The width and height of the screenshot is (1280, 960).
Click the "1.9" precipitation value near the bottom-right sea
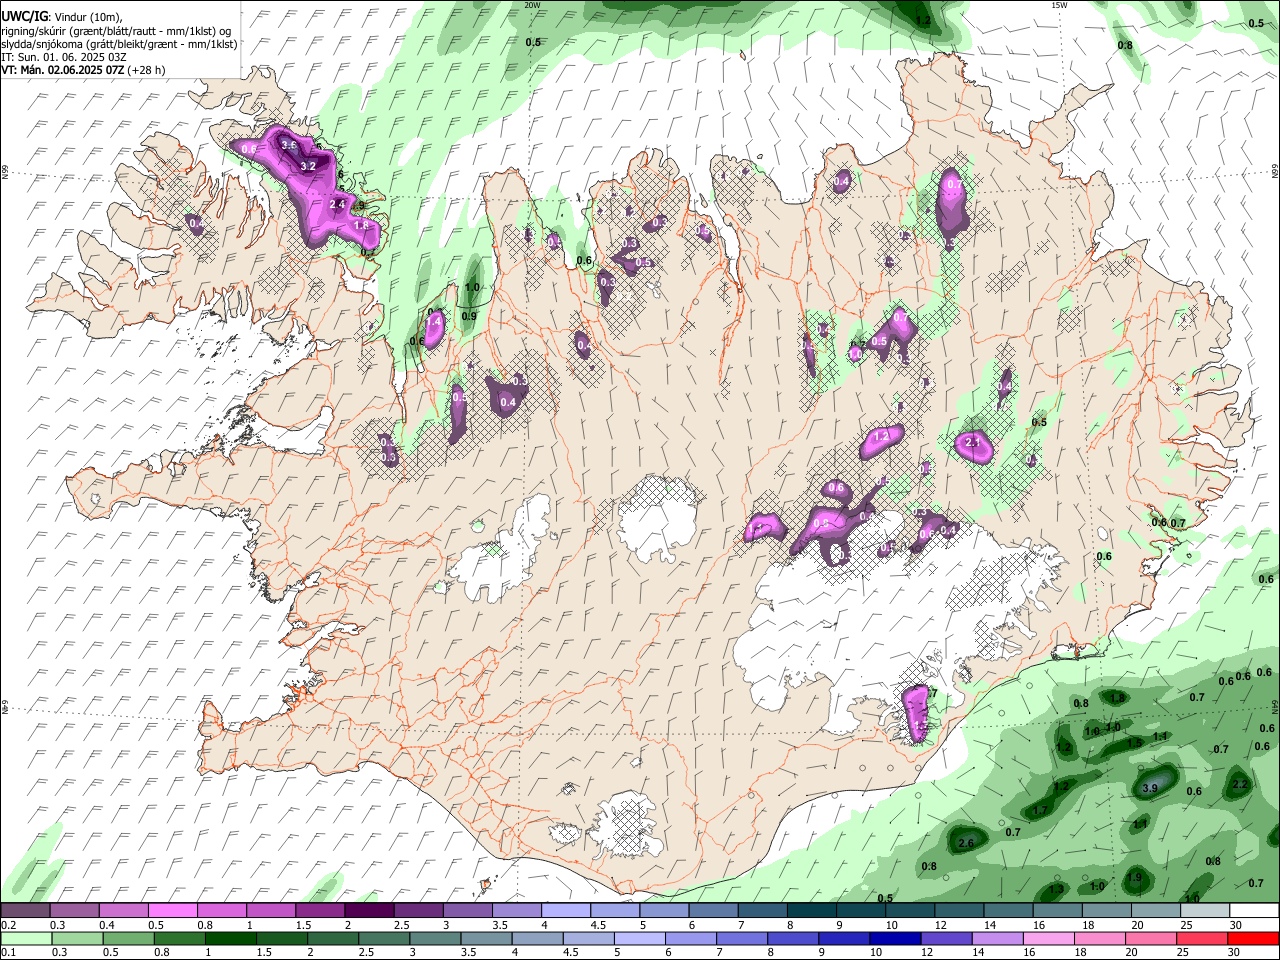click(x=1134, y=878)
